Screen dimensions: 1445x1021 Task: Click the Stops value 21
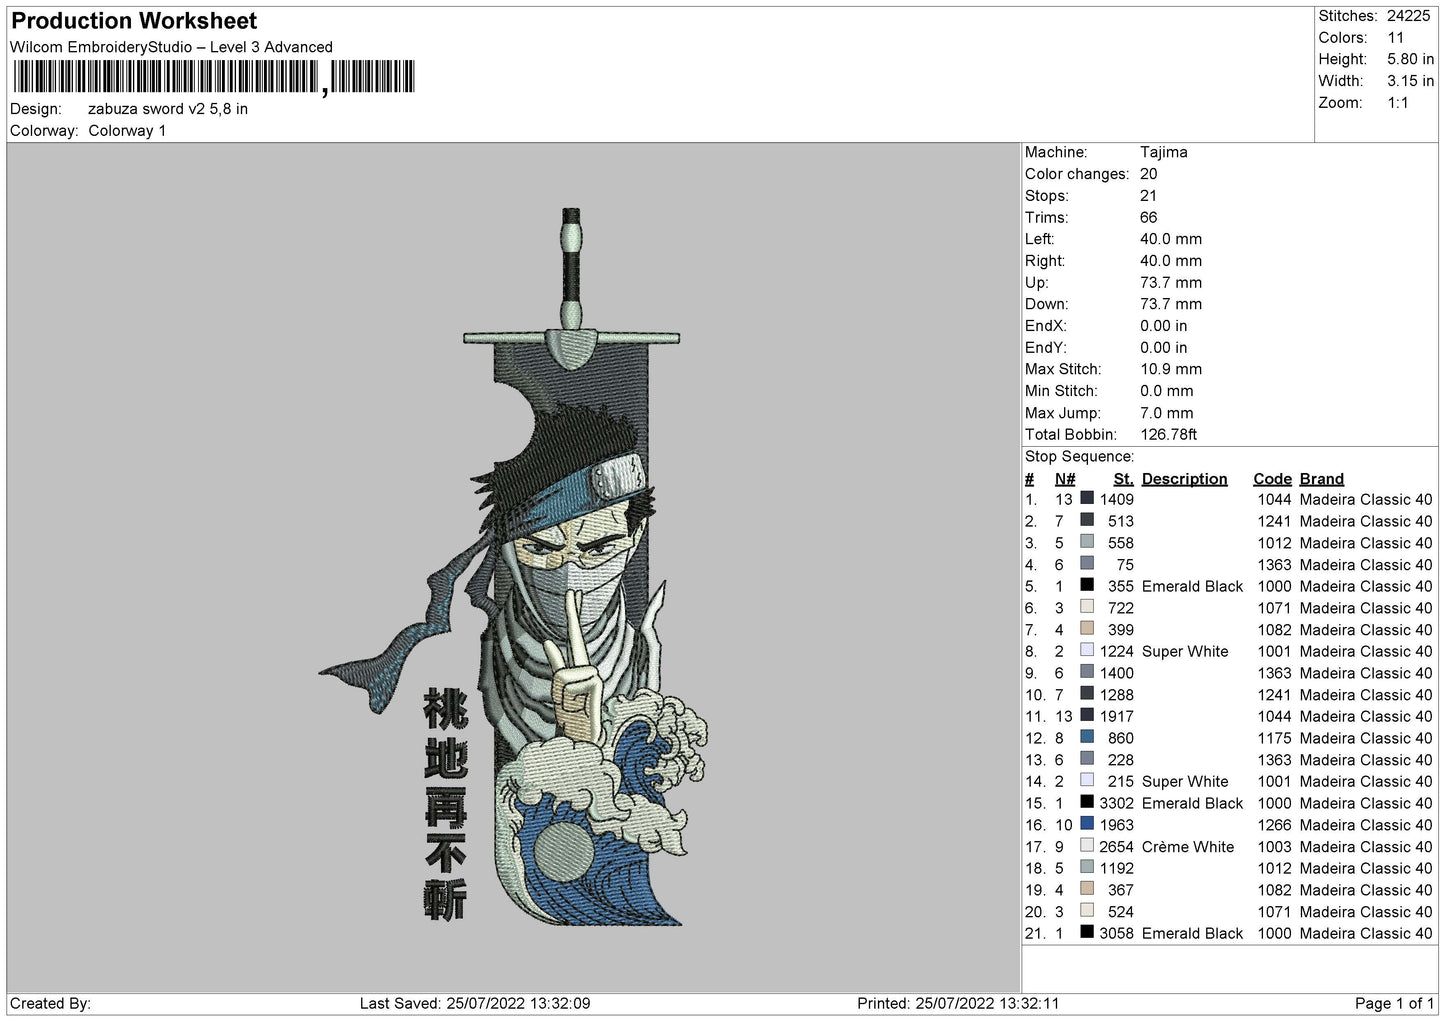(1148, 196)
